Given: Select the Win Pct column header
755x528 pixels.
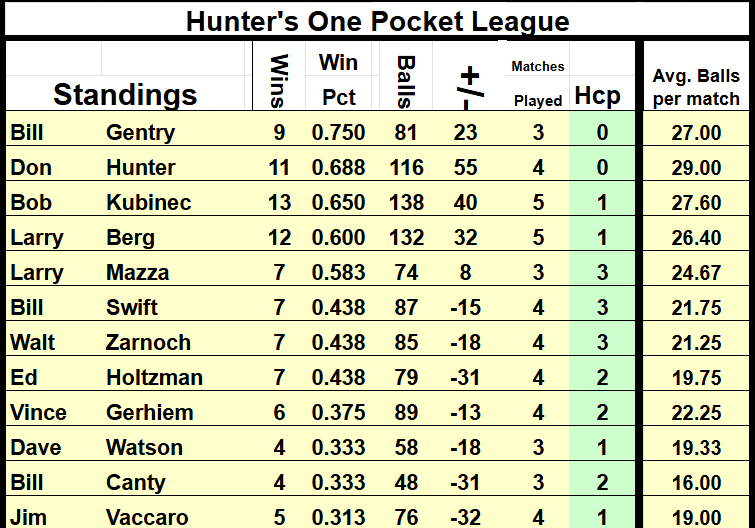Looking at the screenshot, I should click(x=338, y=80).
